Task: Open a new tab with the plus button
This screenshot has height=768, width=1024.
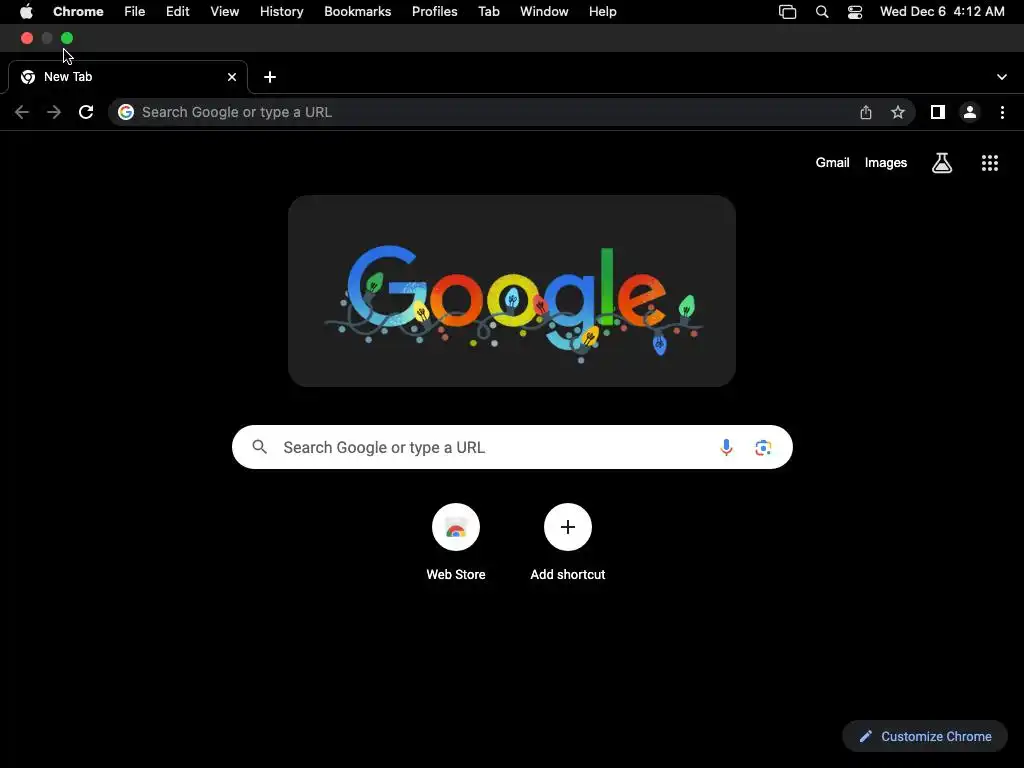Action: click(x=270, y=77)
